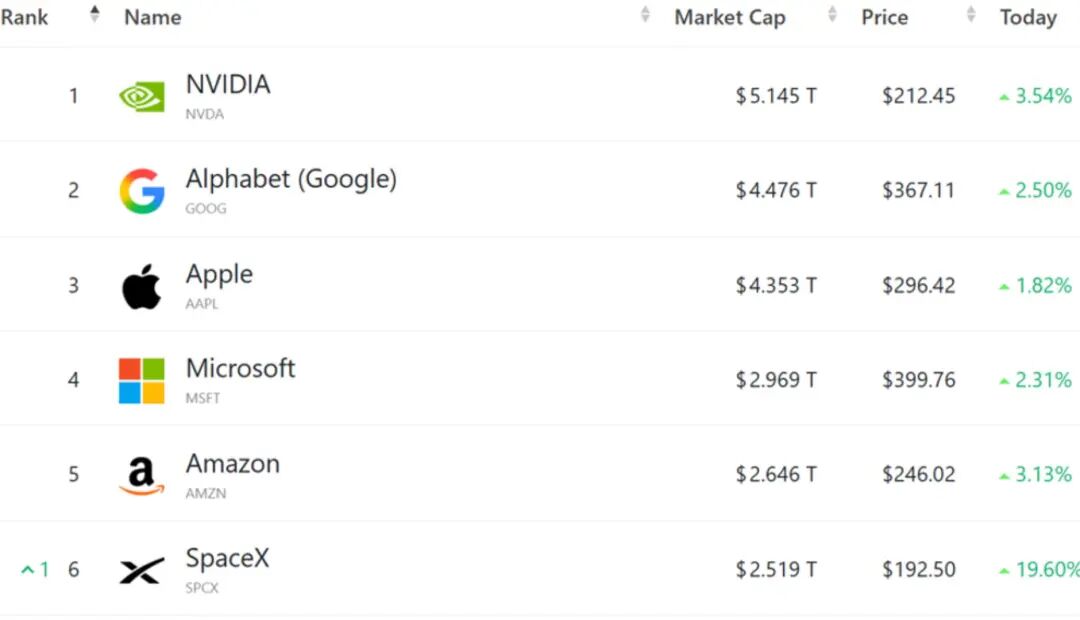This screenshot has width=1080, height=620.
Task: Click the Google G logo
Action: point(142,191)
